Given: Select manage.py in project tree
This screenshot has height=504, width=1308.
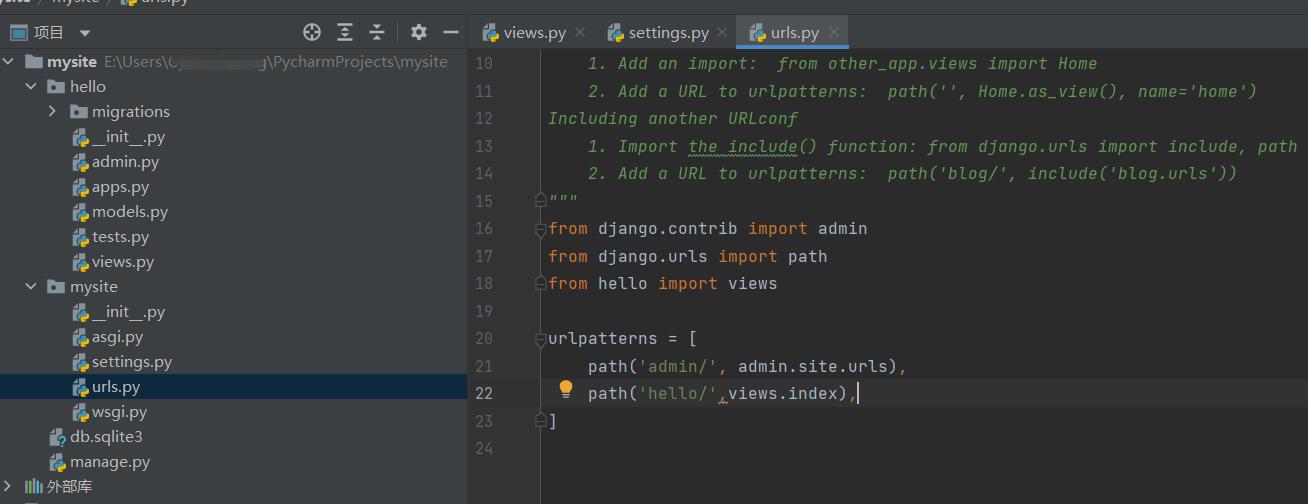Looking at the screenshot, I should coord(110,462).
